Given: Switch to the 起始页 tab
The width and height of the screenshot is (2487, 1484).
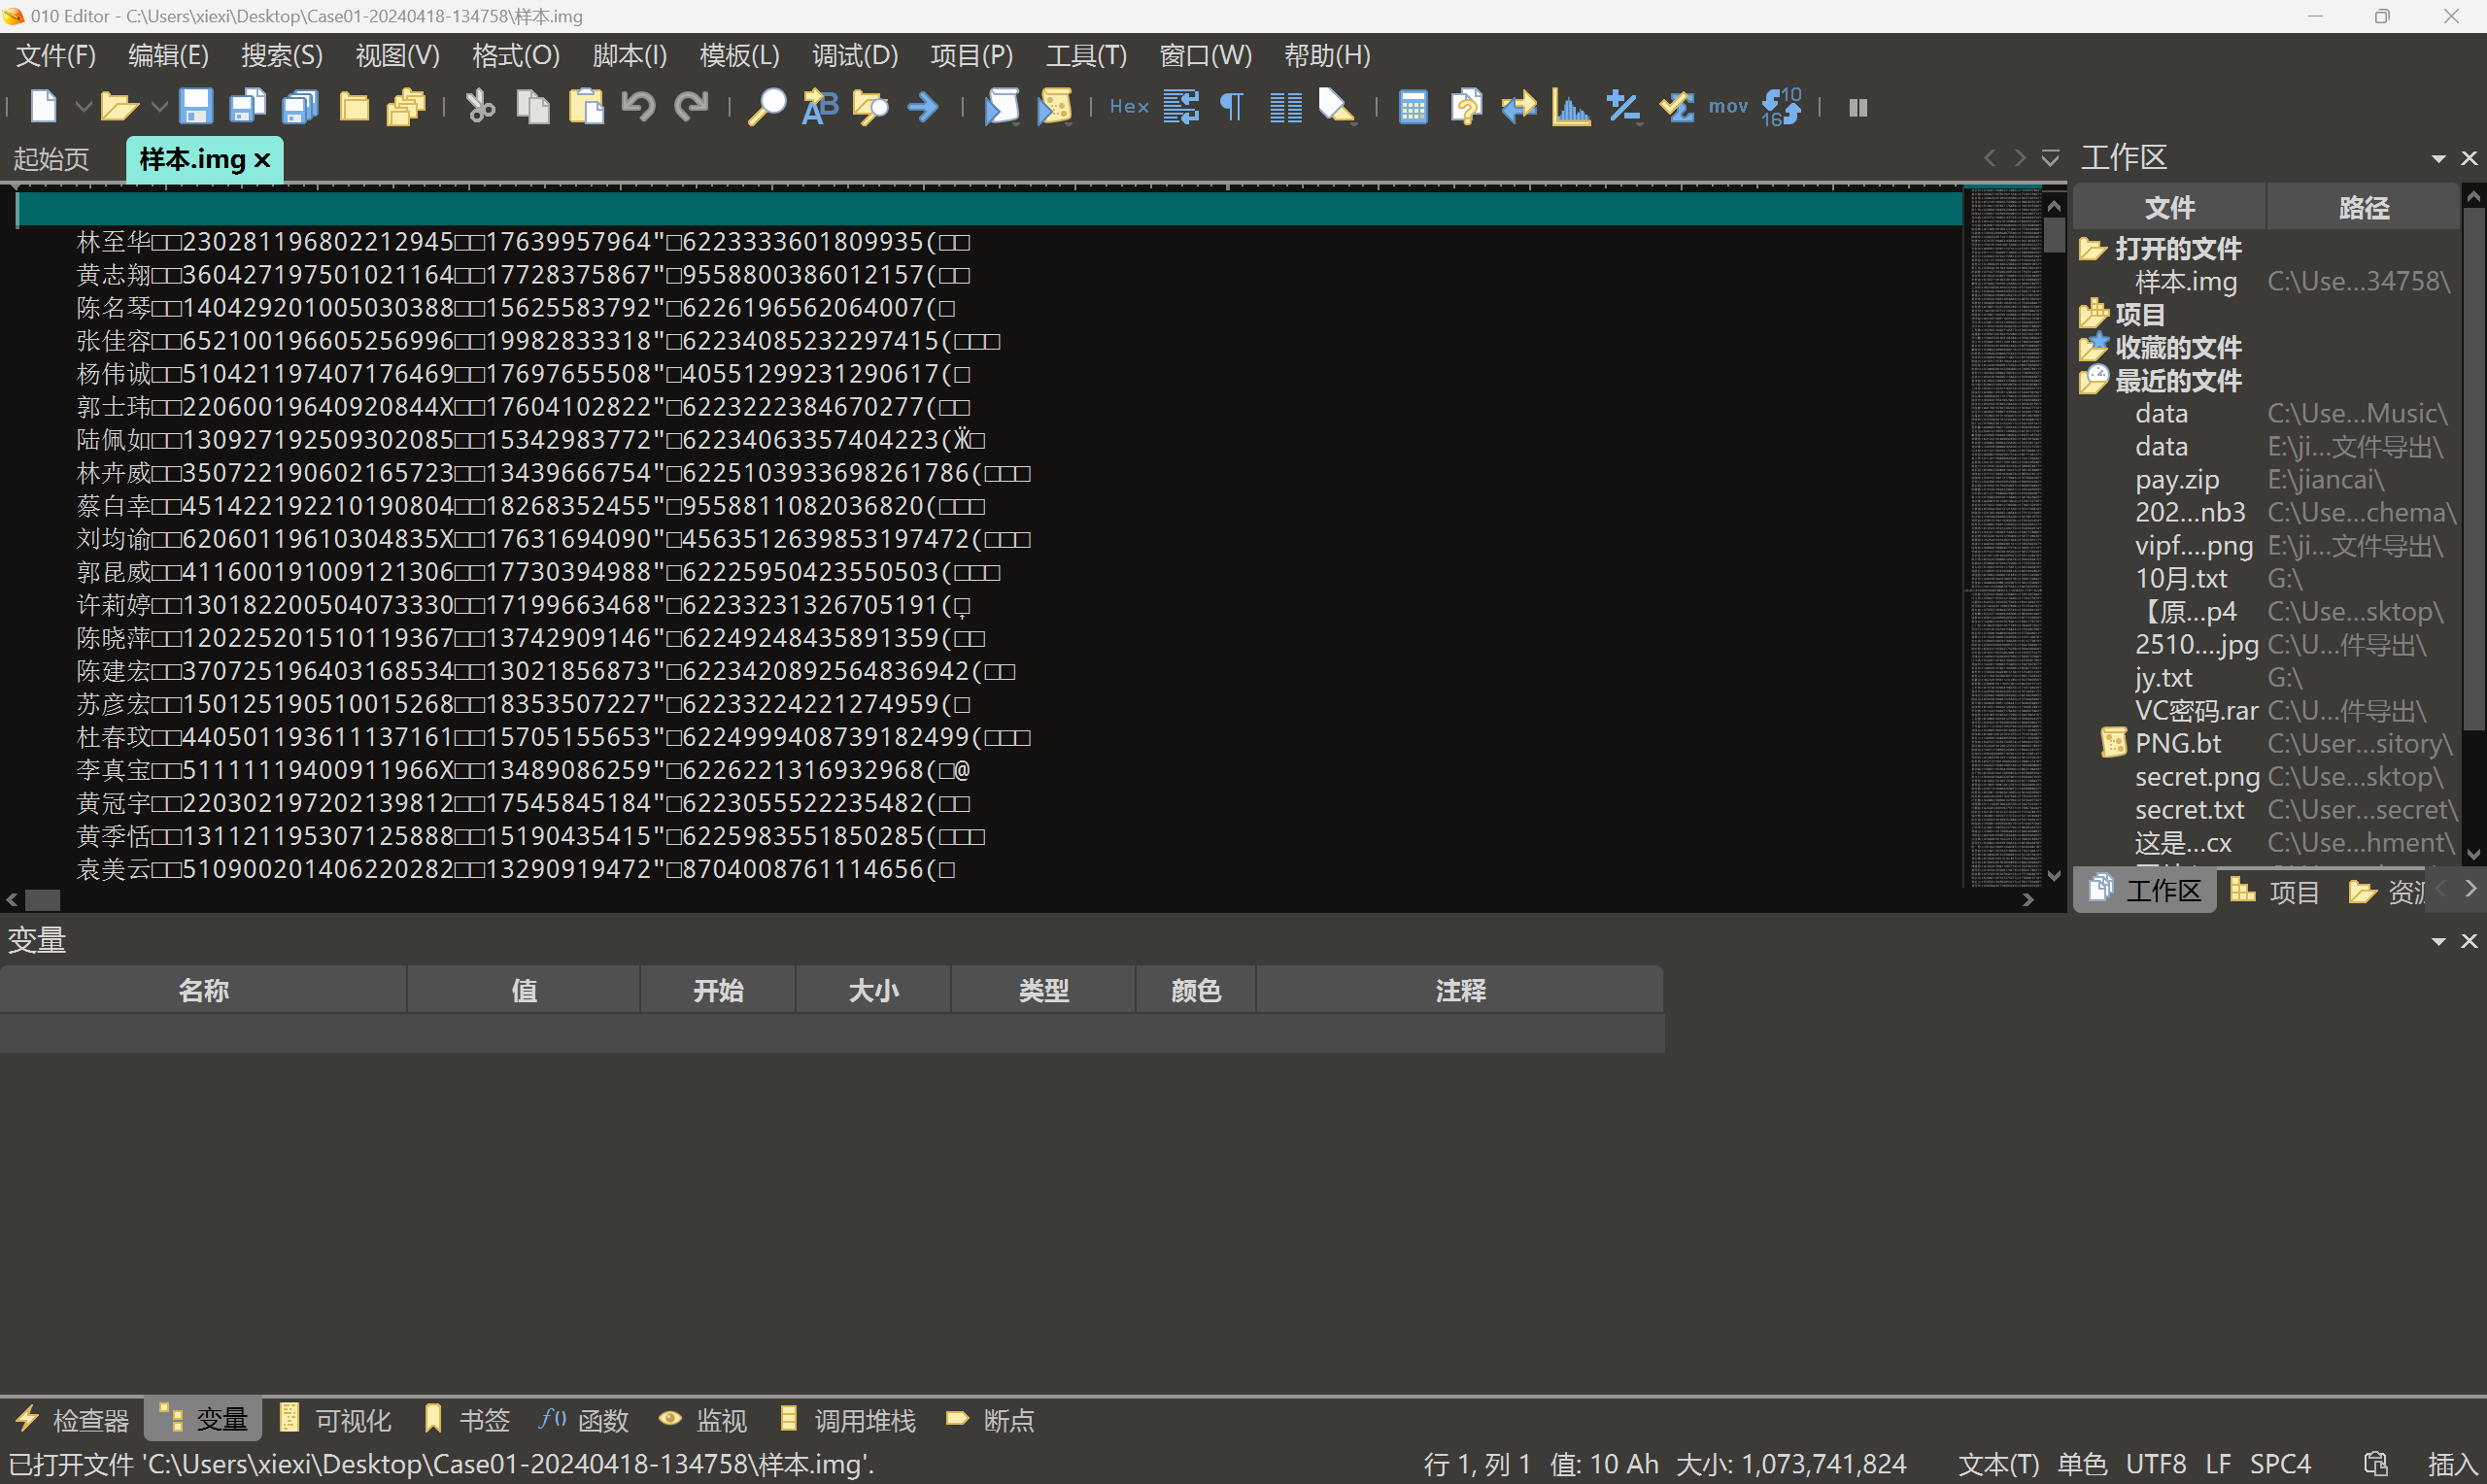Looking at the screenshot, I should tap(51, 159).
